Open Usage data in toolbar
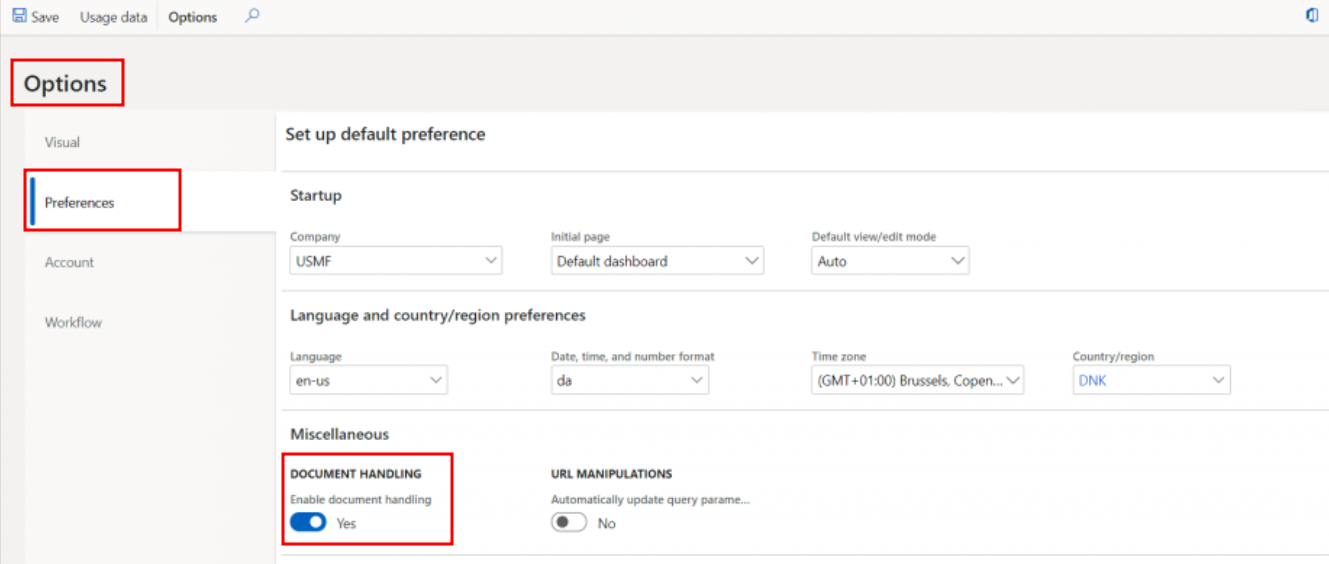 pyautogui.click(x=113, y=17)
